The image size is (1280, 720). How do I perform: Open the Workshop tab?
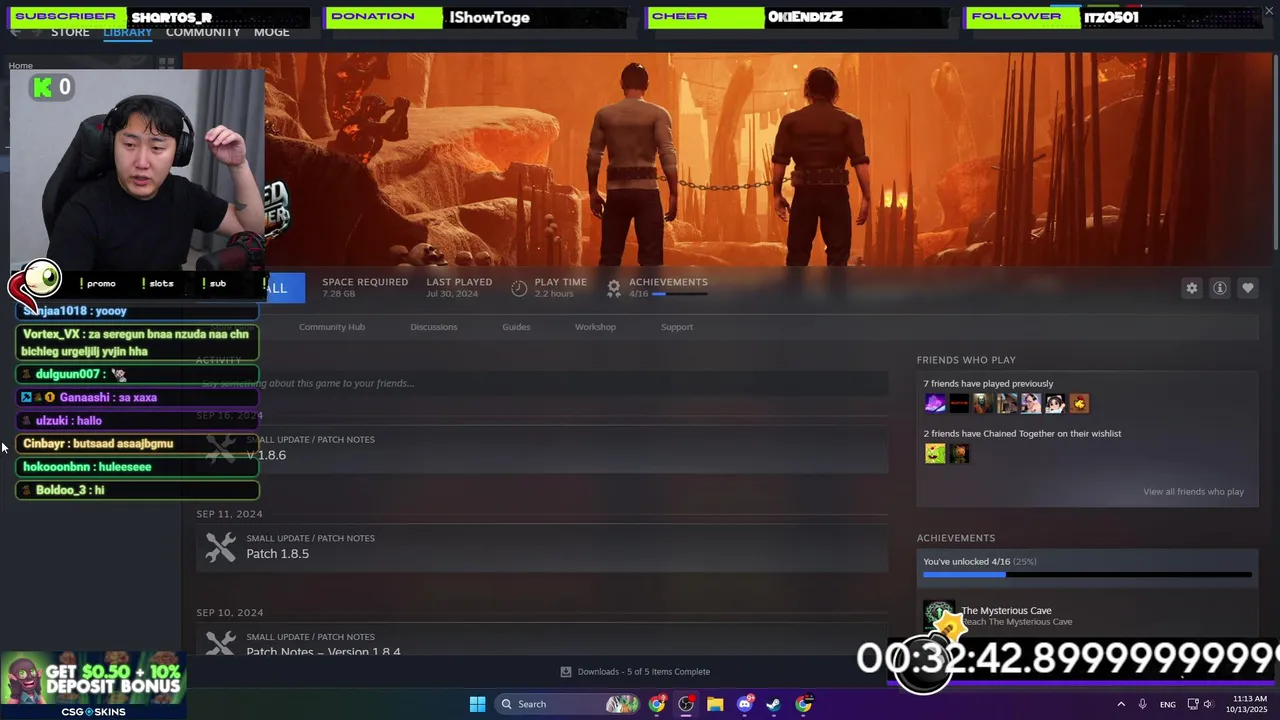tap(595, 327)
